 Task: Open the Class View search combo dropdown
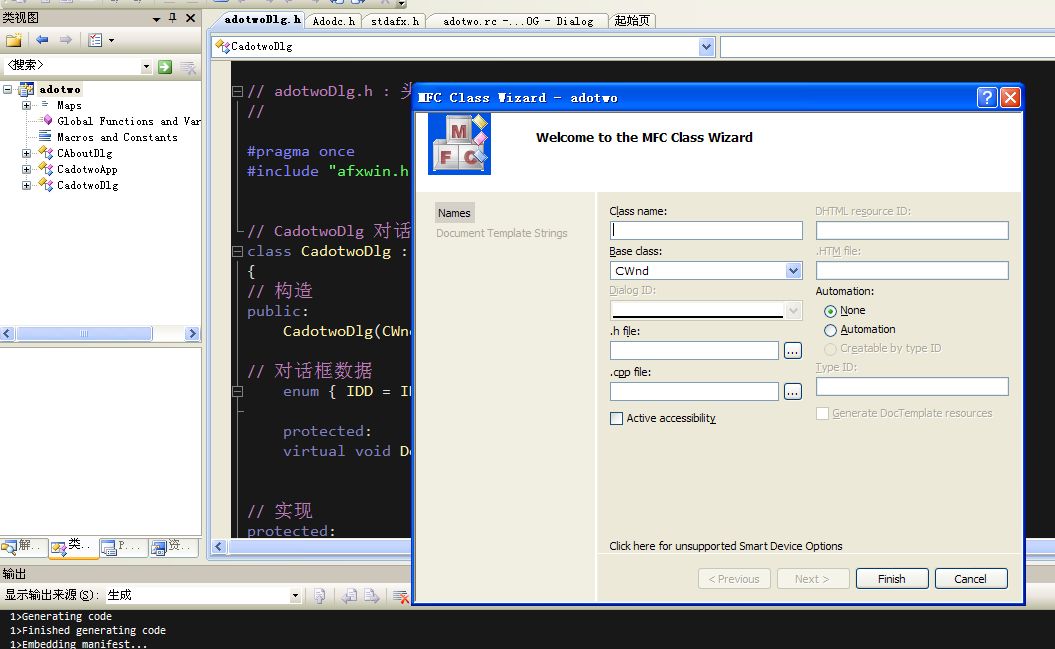click(146, 66)
